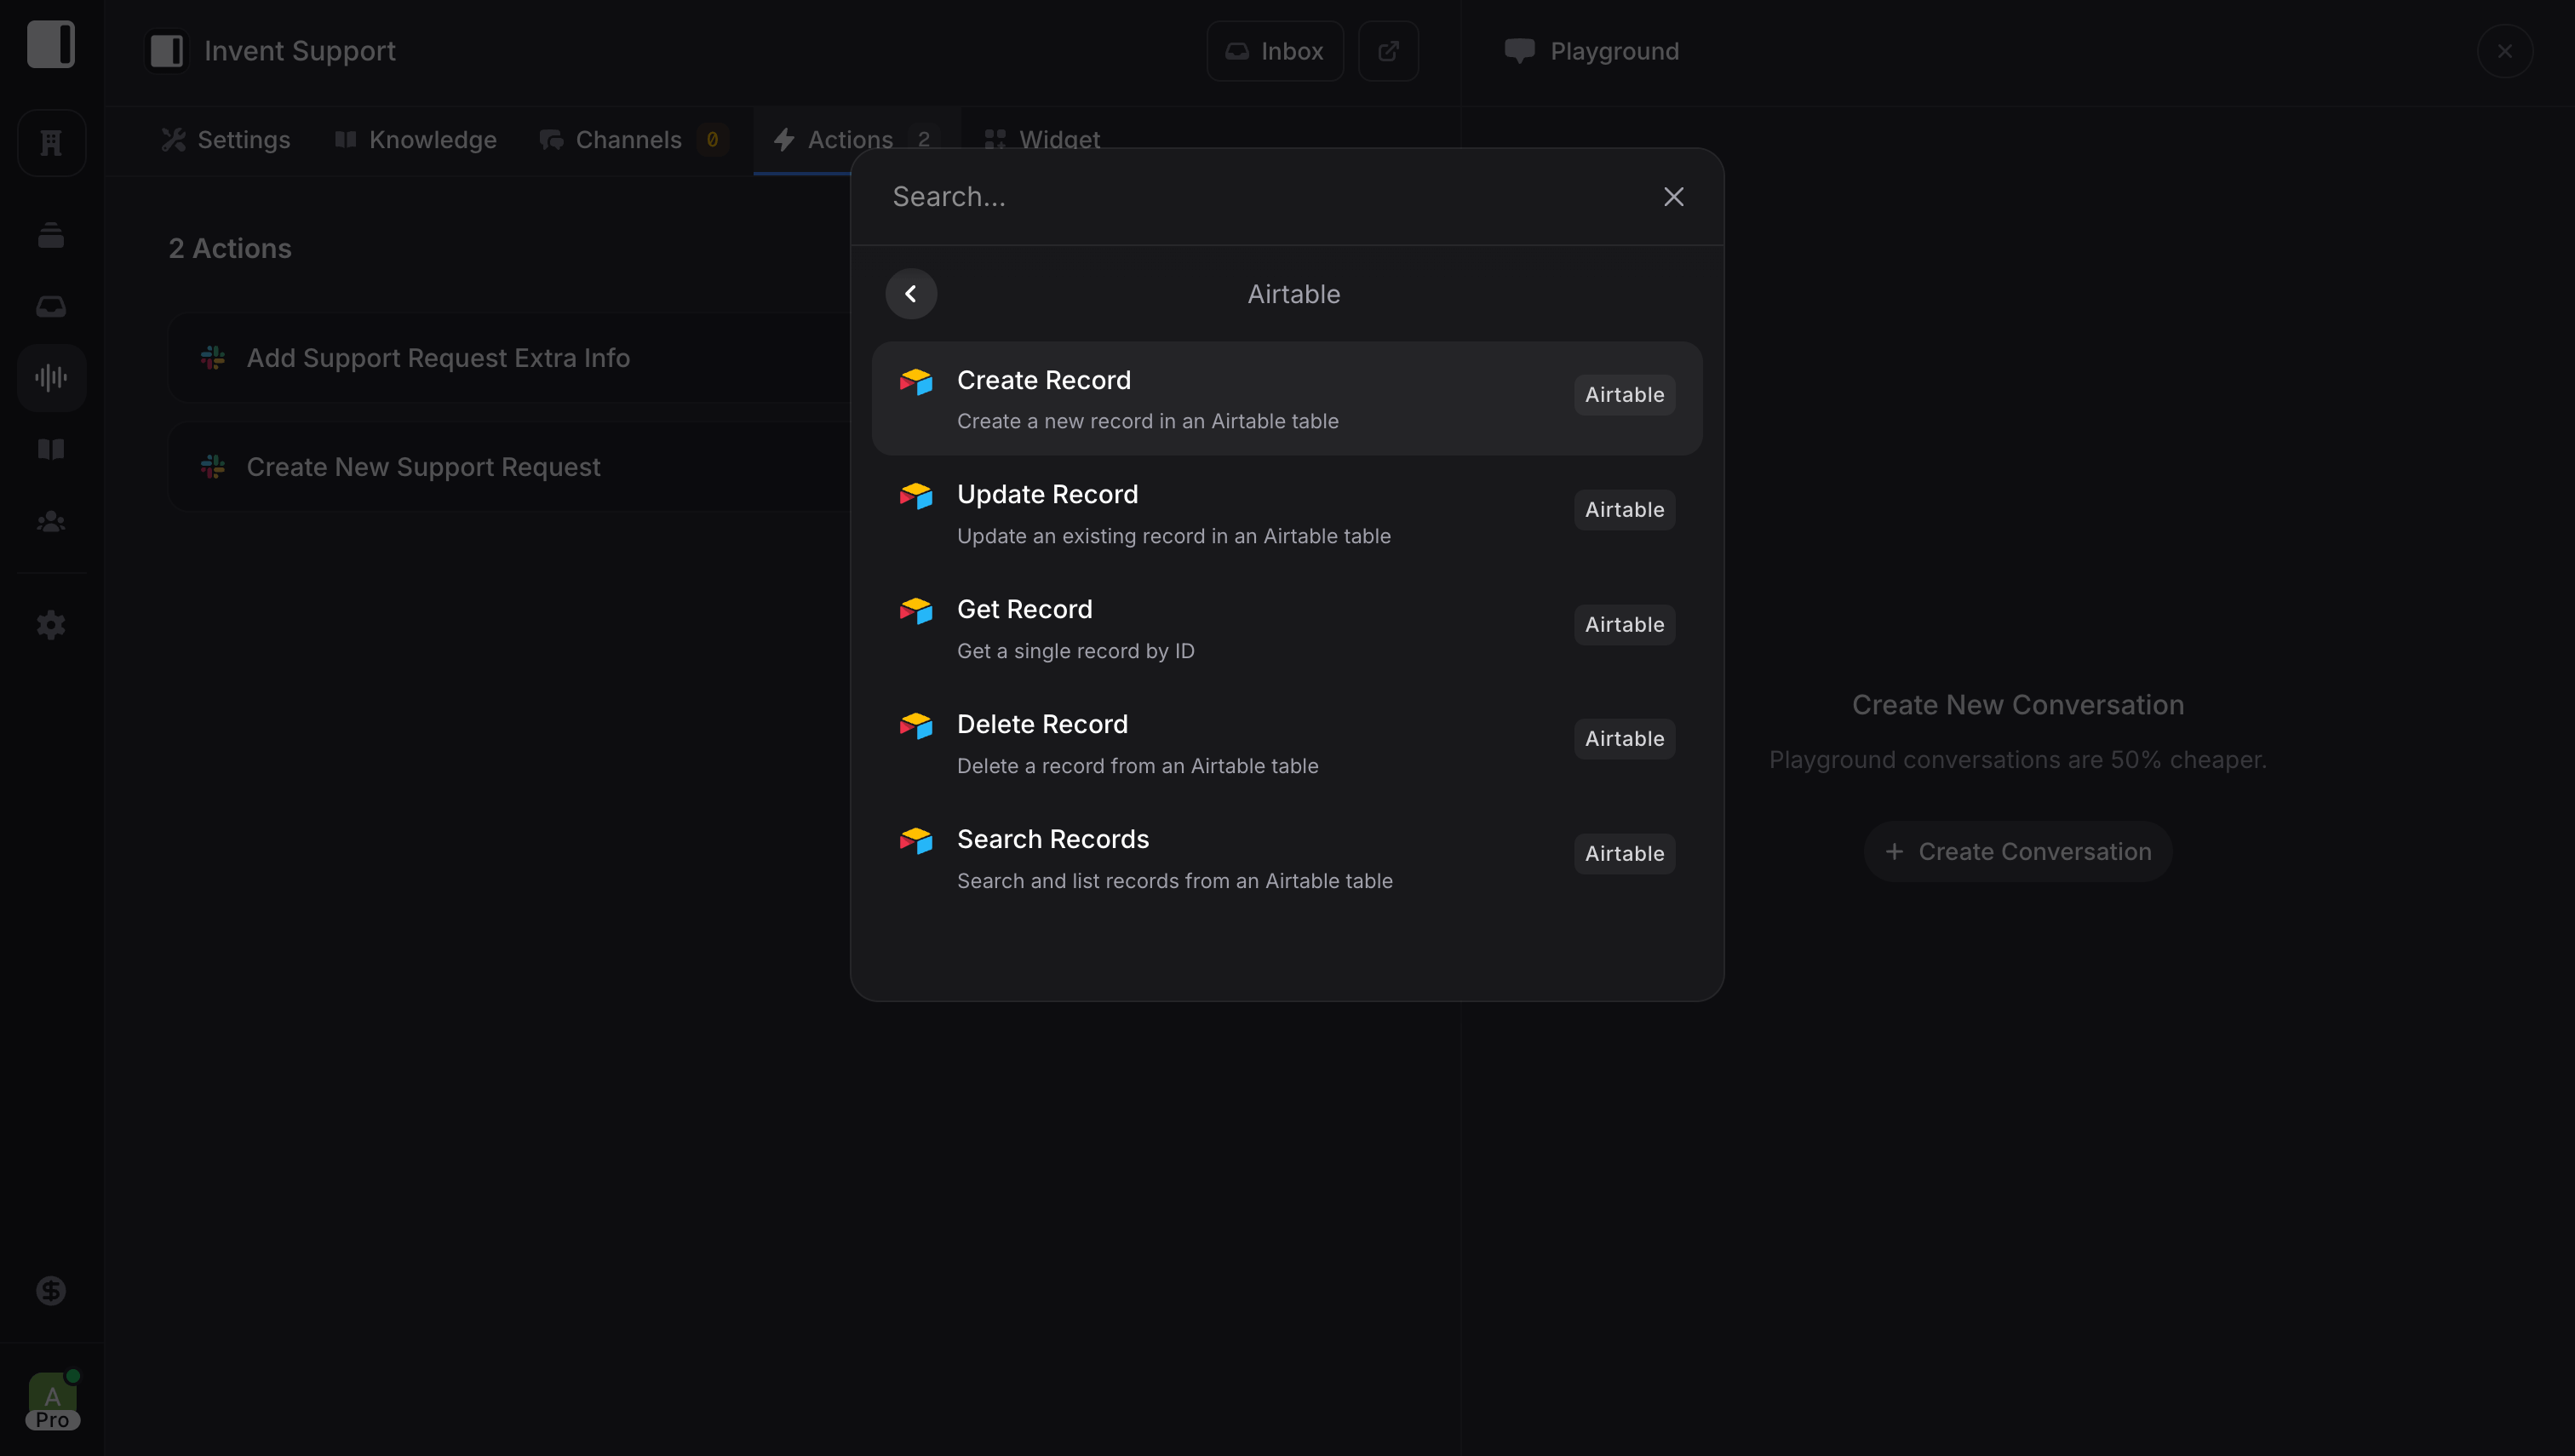Select the Actions tab
Viewport: 2575px width, 1456px height.
(x=856, y=140)
